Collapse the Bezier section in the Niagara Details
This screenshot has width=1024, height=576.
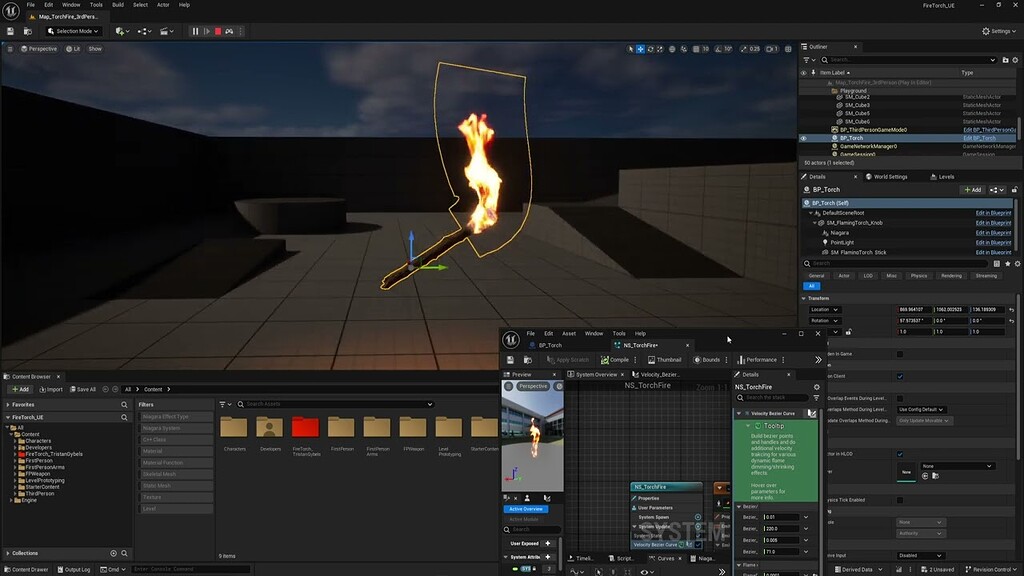click(738, 506)
